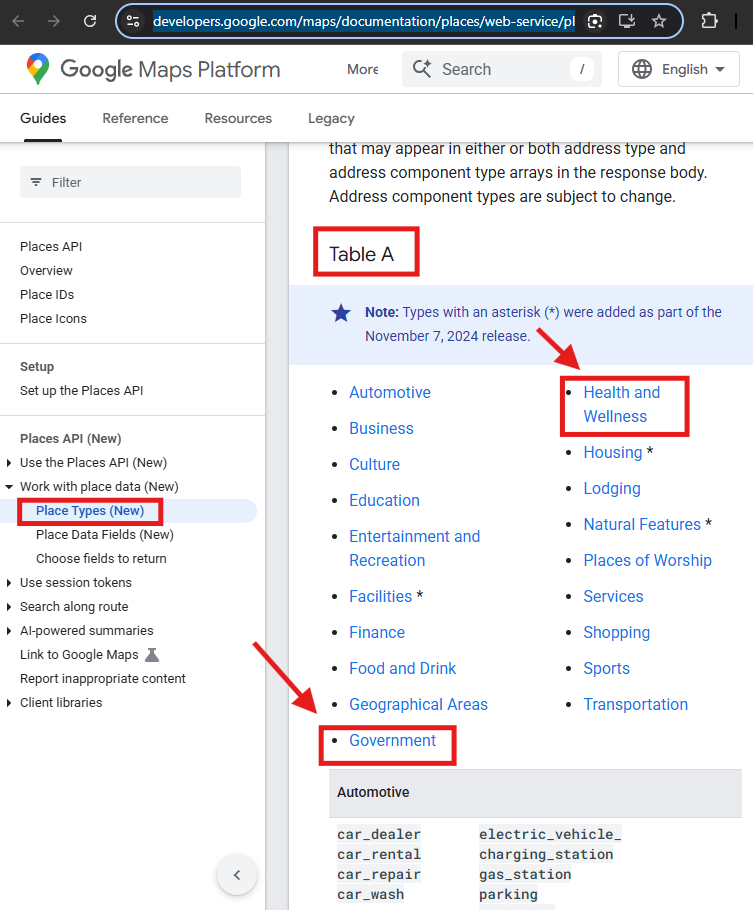This screenshot has height=910, width=753.
Task: Switch to the Legacy tab
Action: click(331, 118)
